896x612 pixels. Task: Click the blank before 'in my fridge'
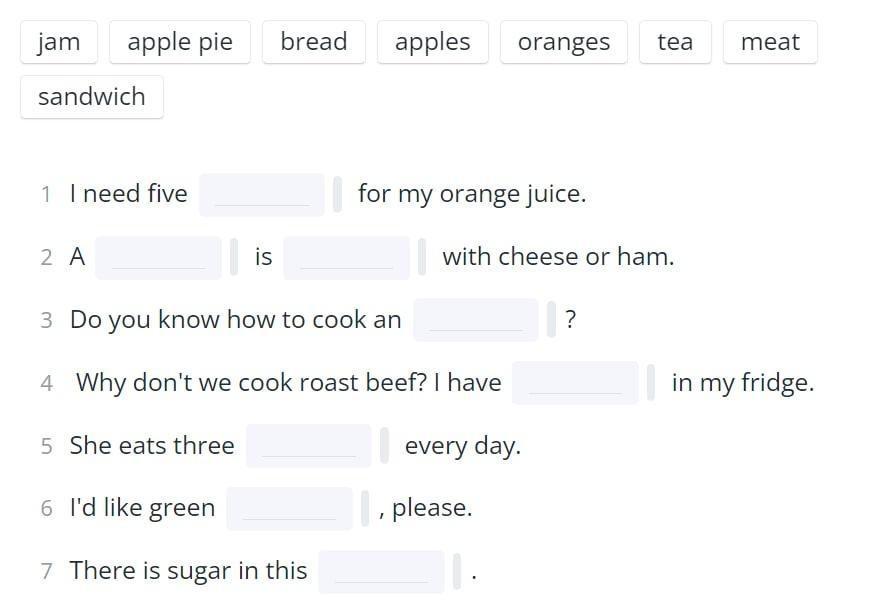575,383
